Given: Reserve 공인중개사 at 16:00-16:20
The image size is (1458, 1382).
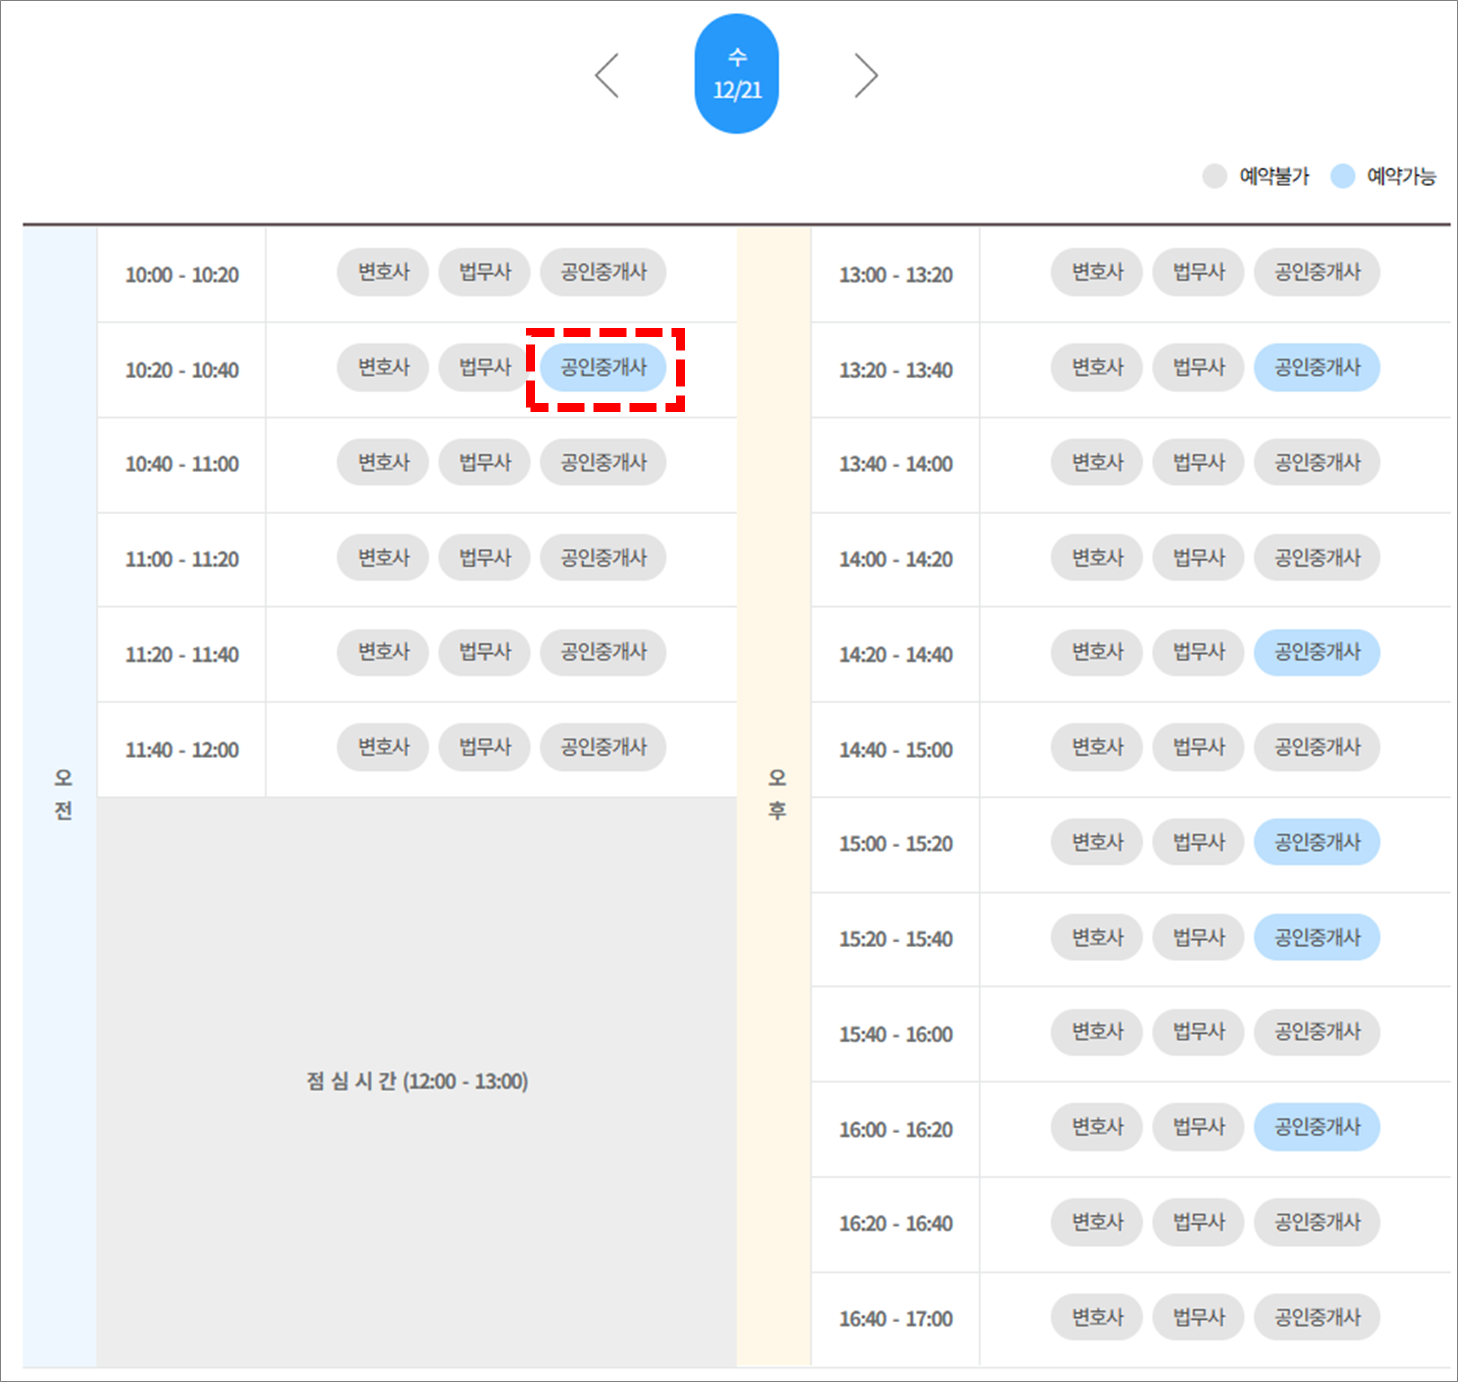Looking at the screenshot, I should [1317, 1127].
